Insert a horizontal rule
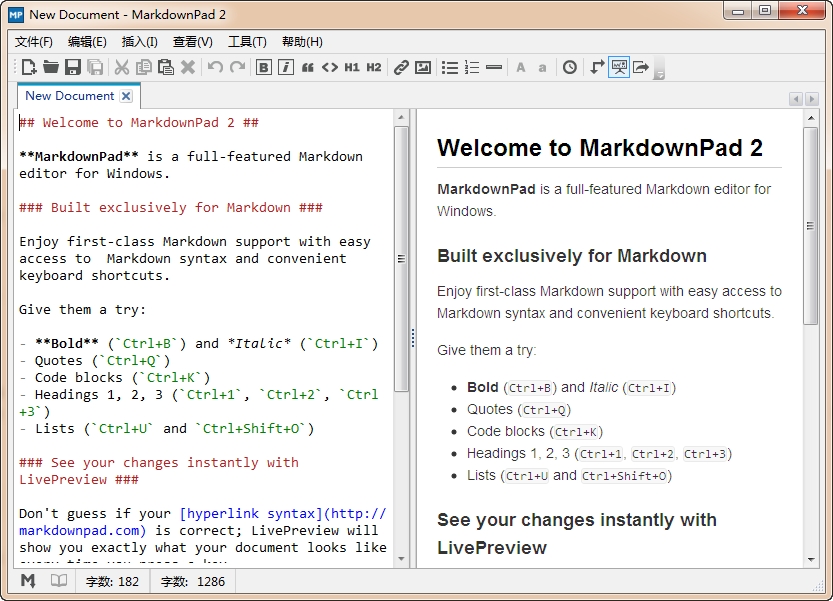 point(494,67)
